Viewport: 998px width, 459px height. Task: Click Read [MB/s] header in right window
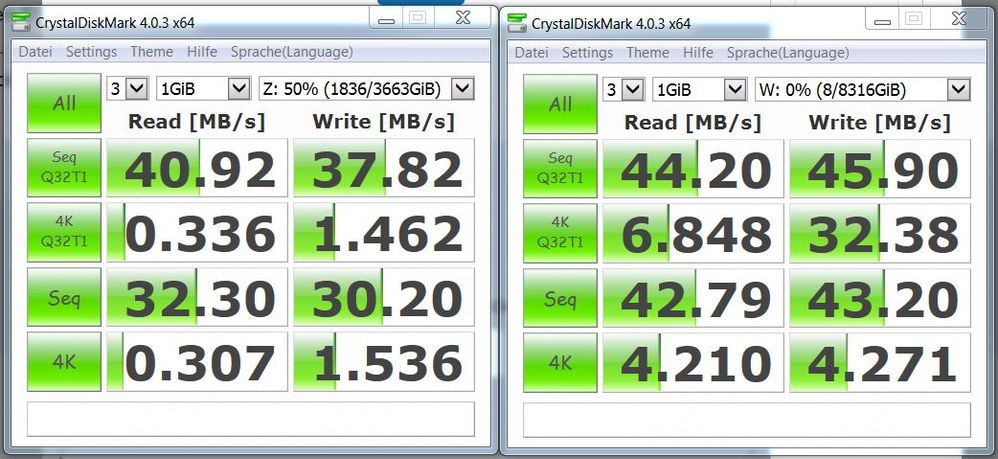(x=692, y=122)
